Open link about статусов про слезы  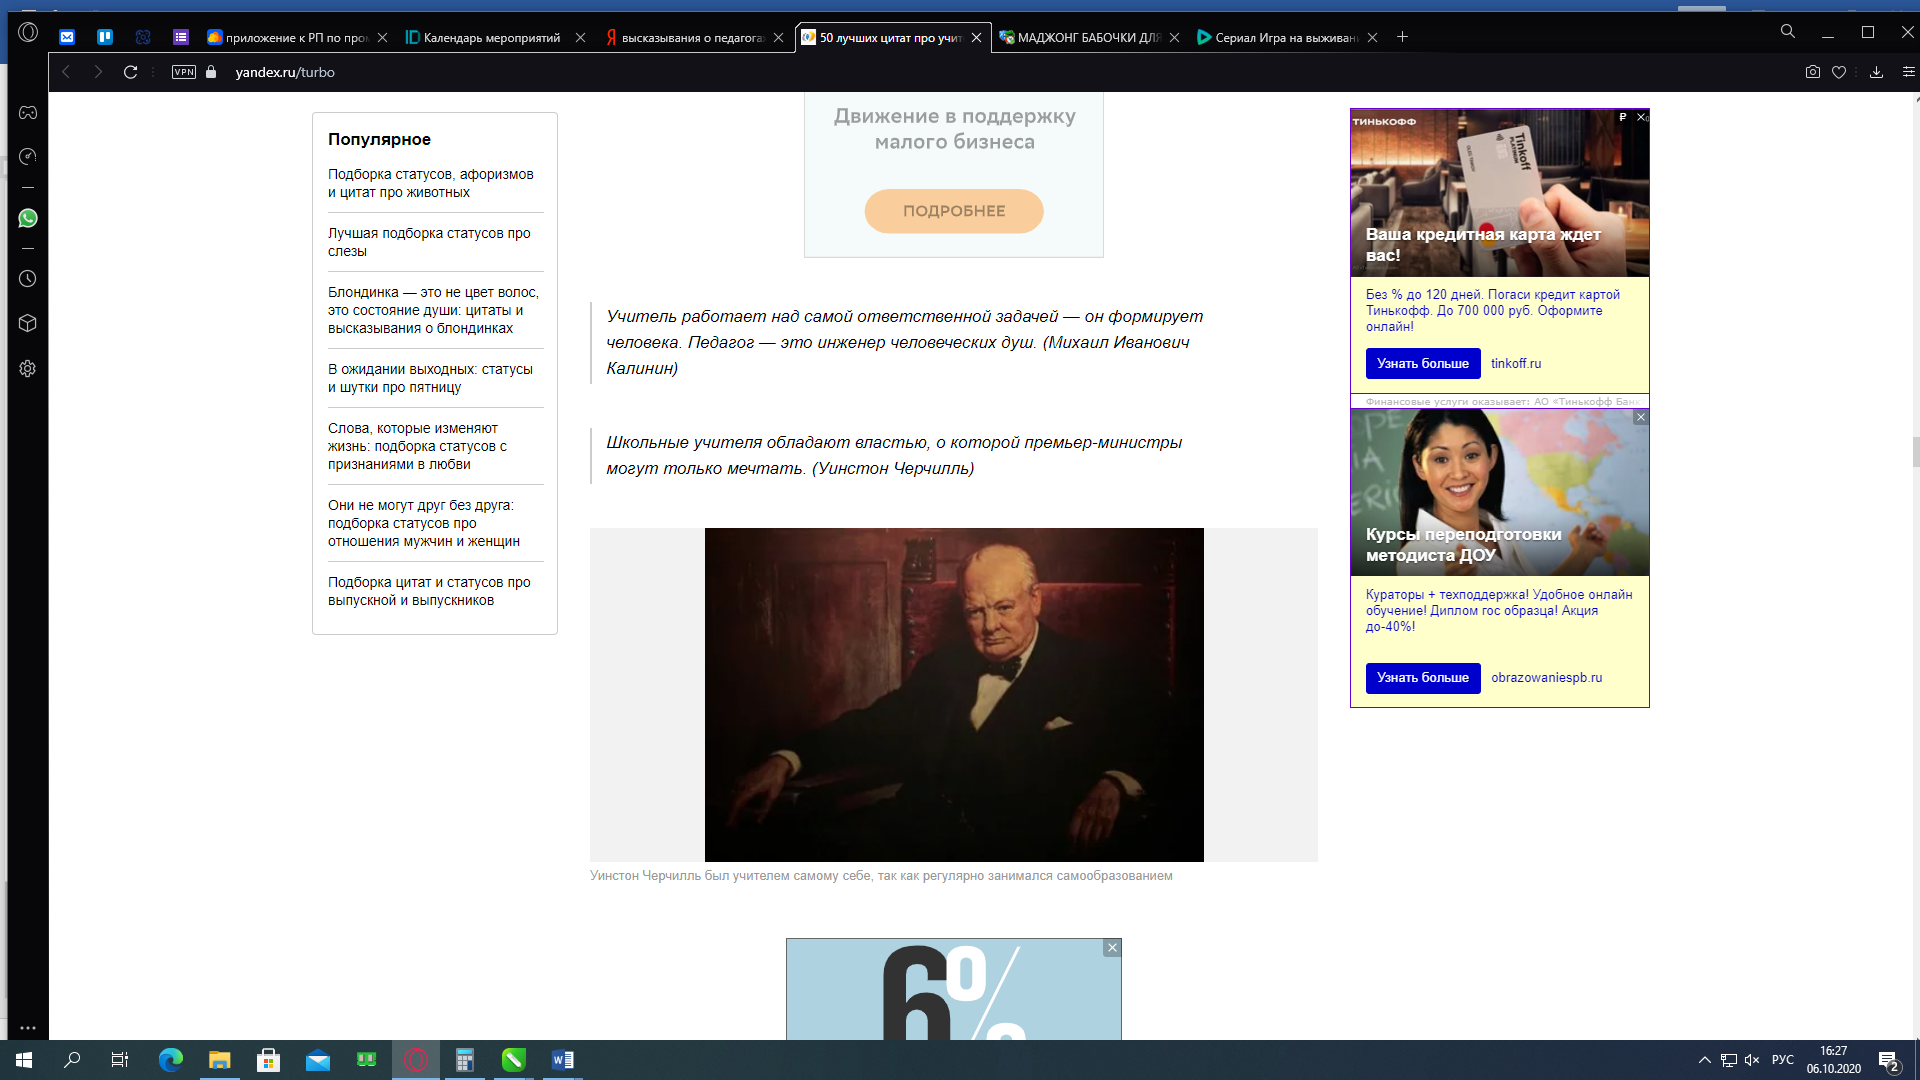pyautogui.click(x=429, y=242)
